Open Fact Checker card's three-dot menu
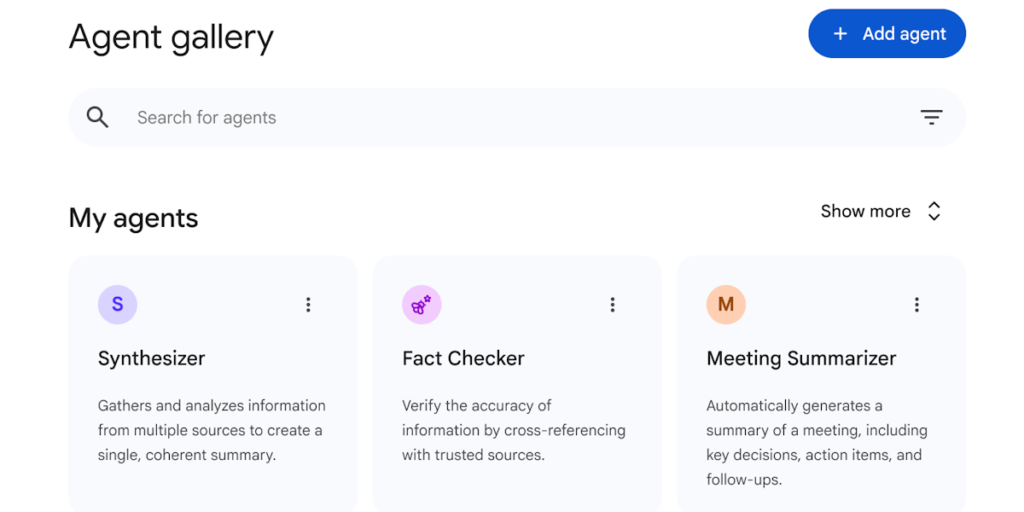Image resolution: width=1024 pixels, height=512 pixels. [x=613, y=304]
